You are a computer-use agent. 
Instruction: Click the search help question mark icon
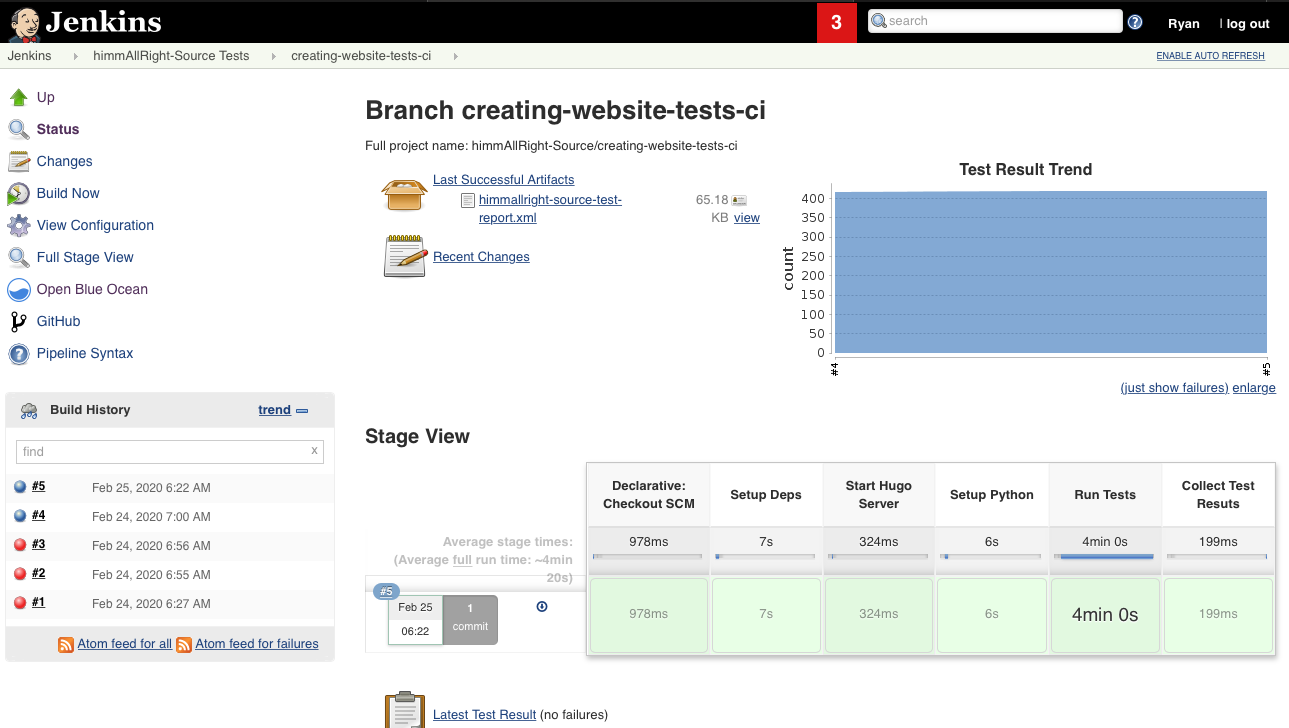[1135, 22]
